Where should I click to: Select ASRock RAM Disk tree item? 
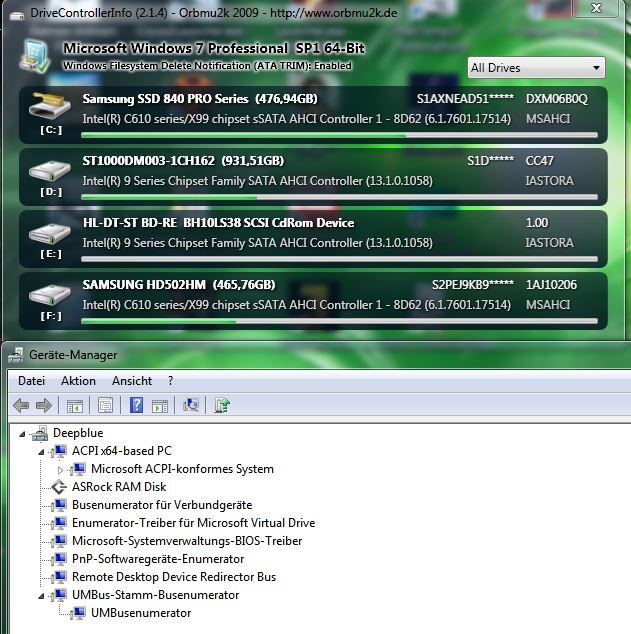point(119,487)
